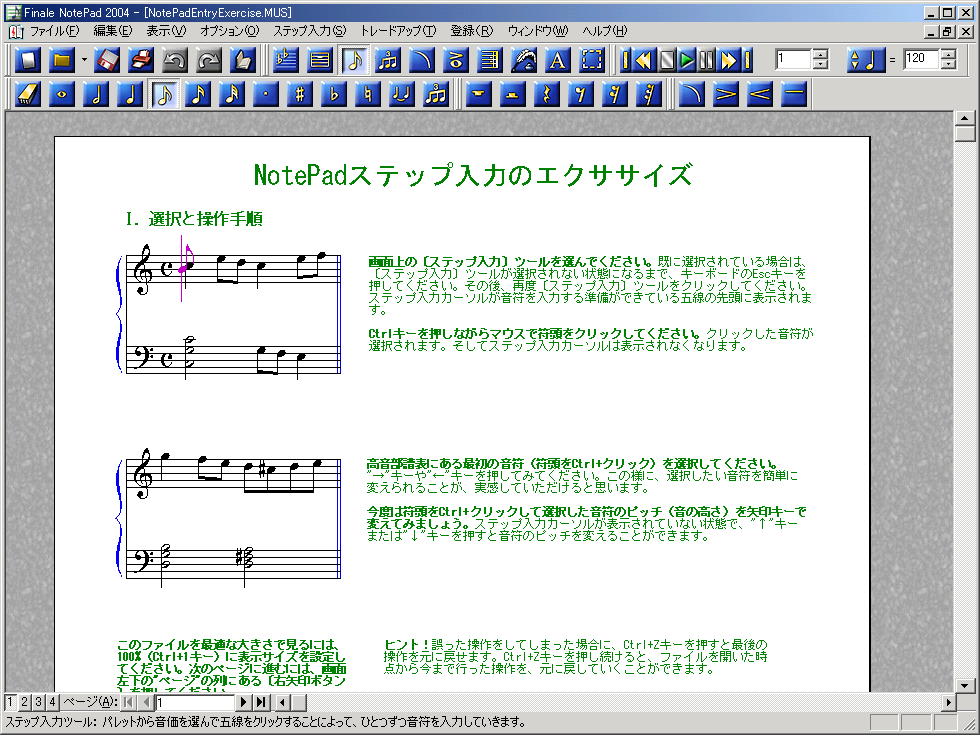Click the green Play button
Screen dimensions: 980x735
tap(687, 60)
